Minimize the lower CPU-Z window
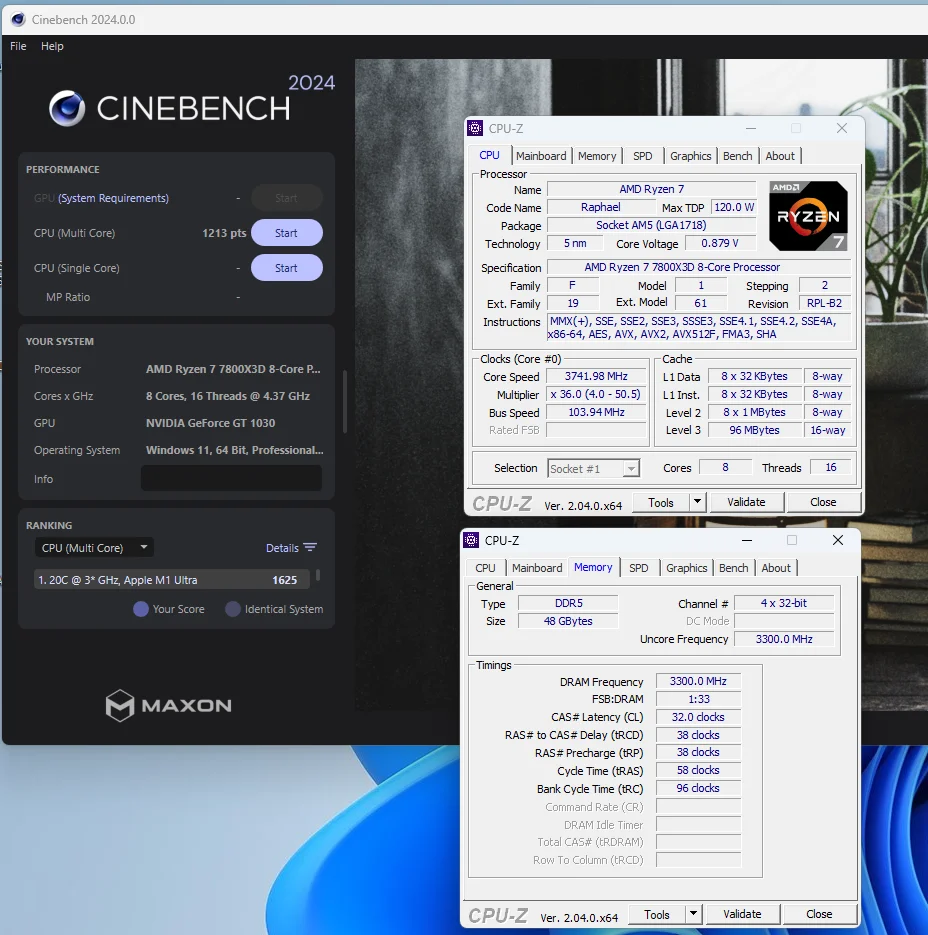Viewport: 928px width, 935px height. pos(747,540)
